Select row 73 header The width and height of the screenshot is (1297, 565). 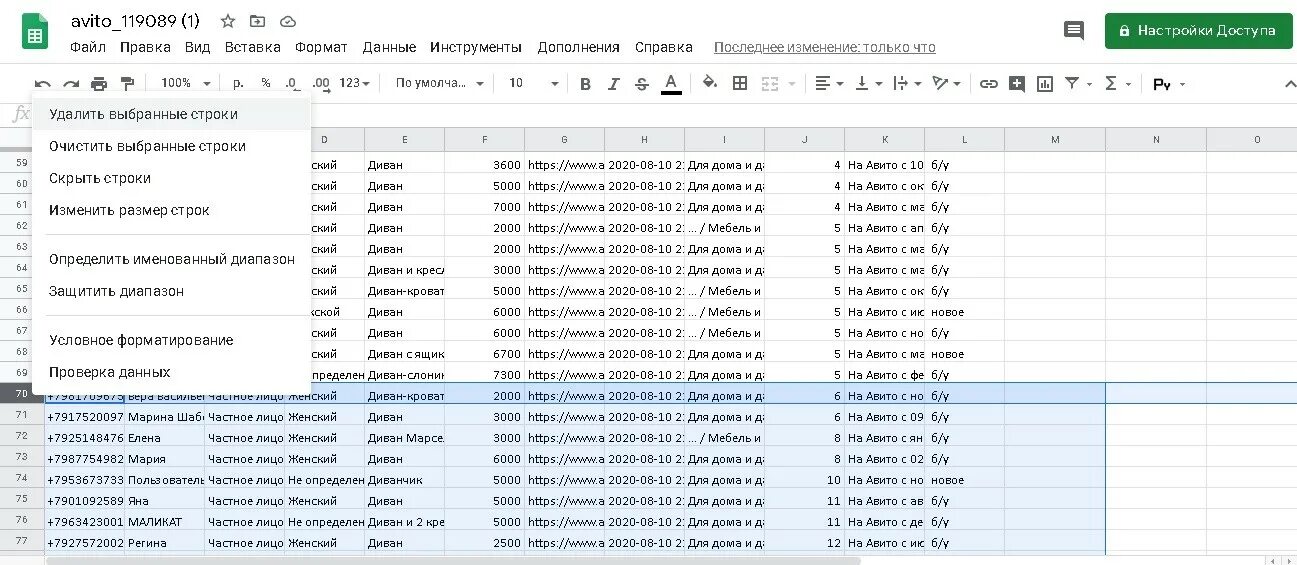(22, 458)
